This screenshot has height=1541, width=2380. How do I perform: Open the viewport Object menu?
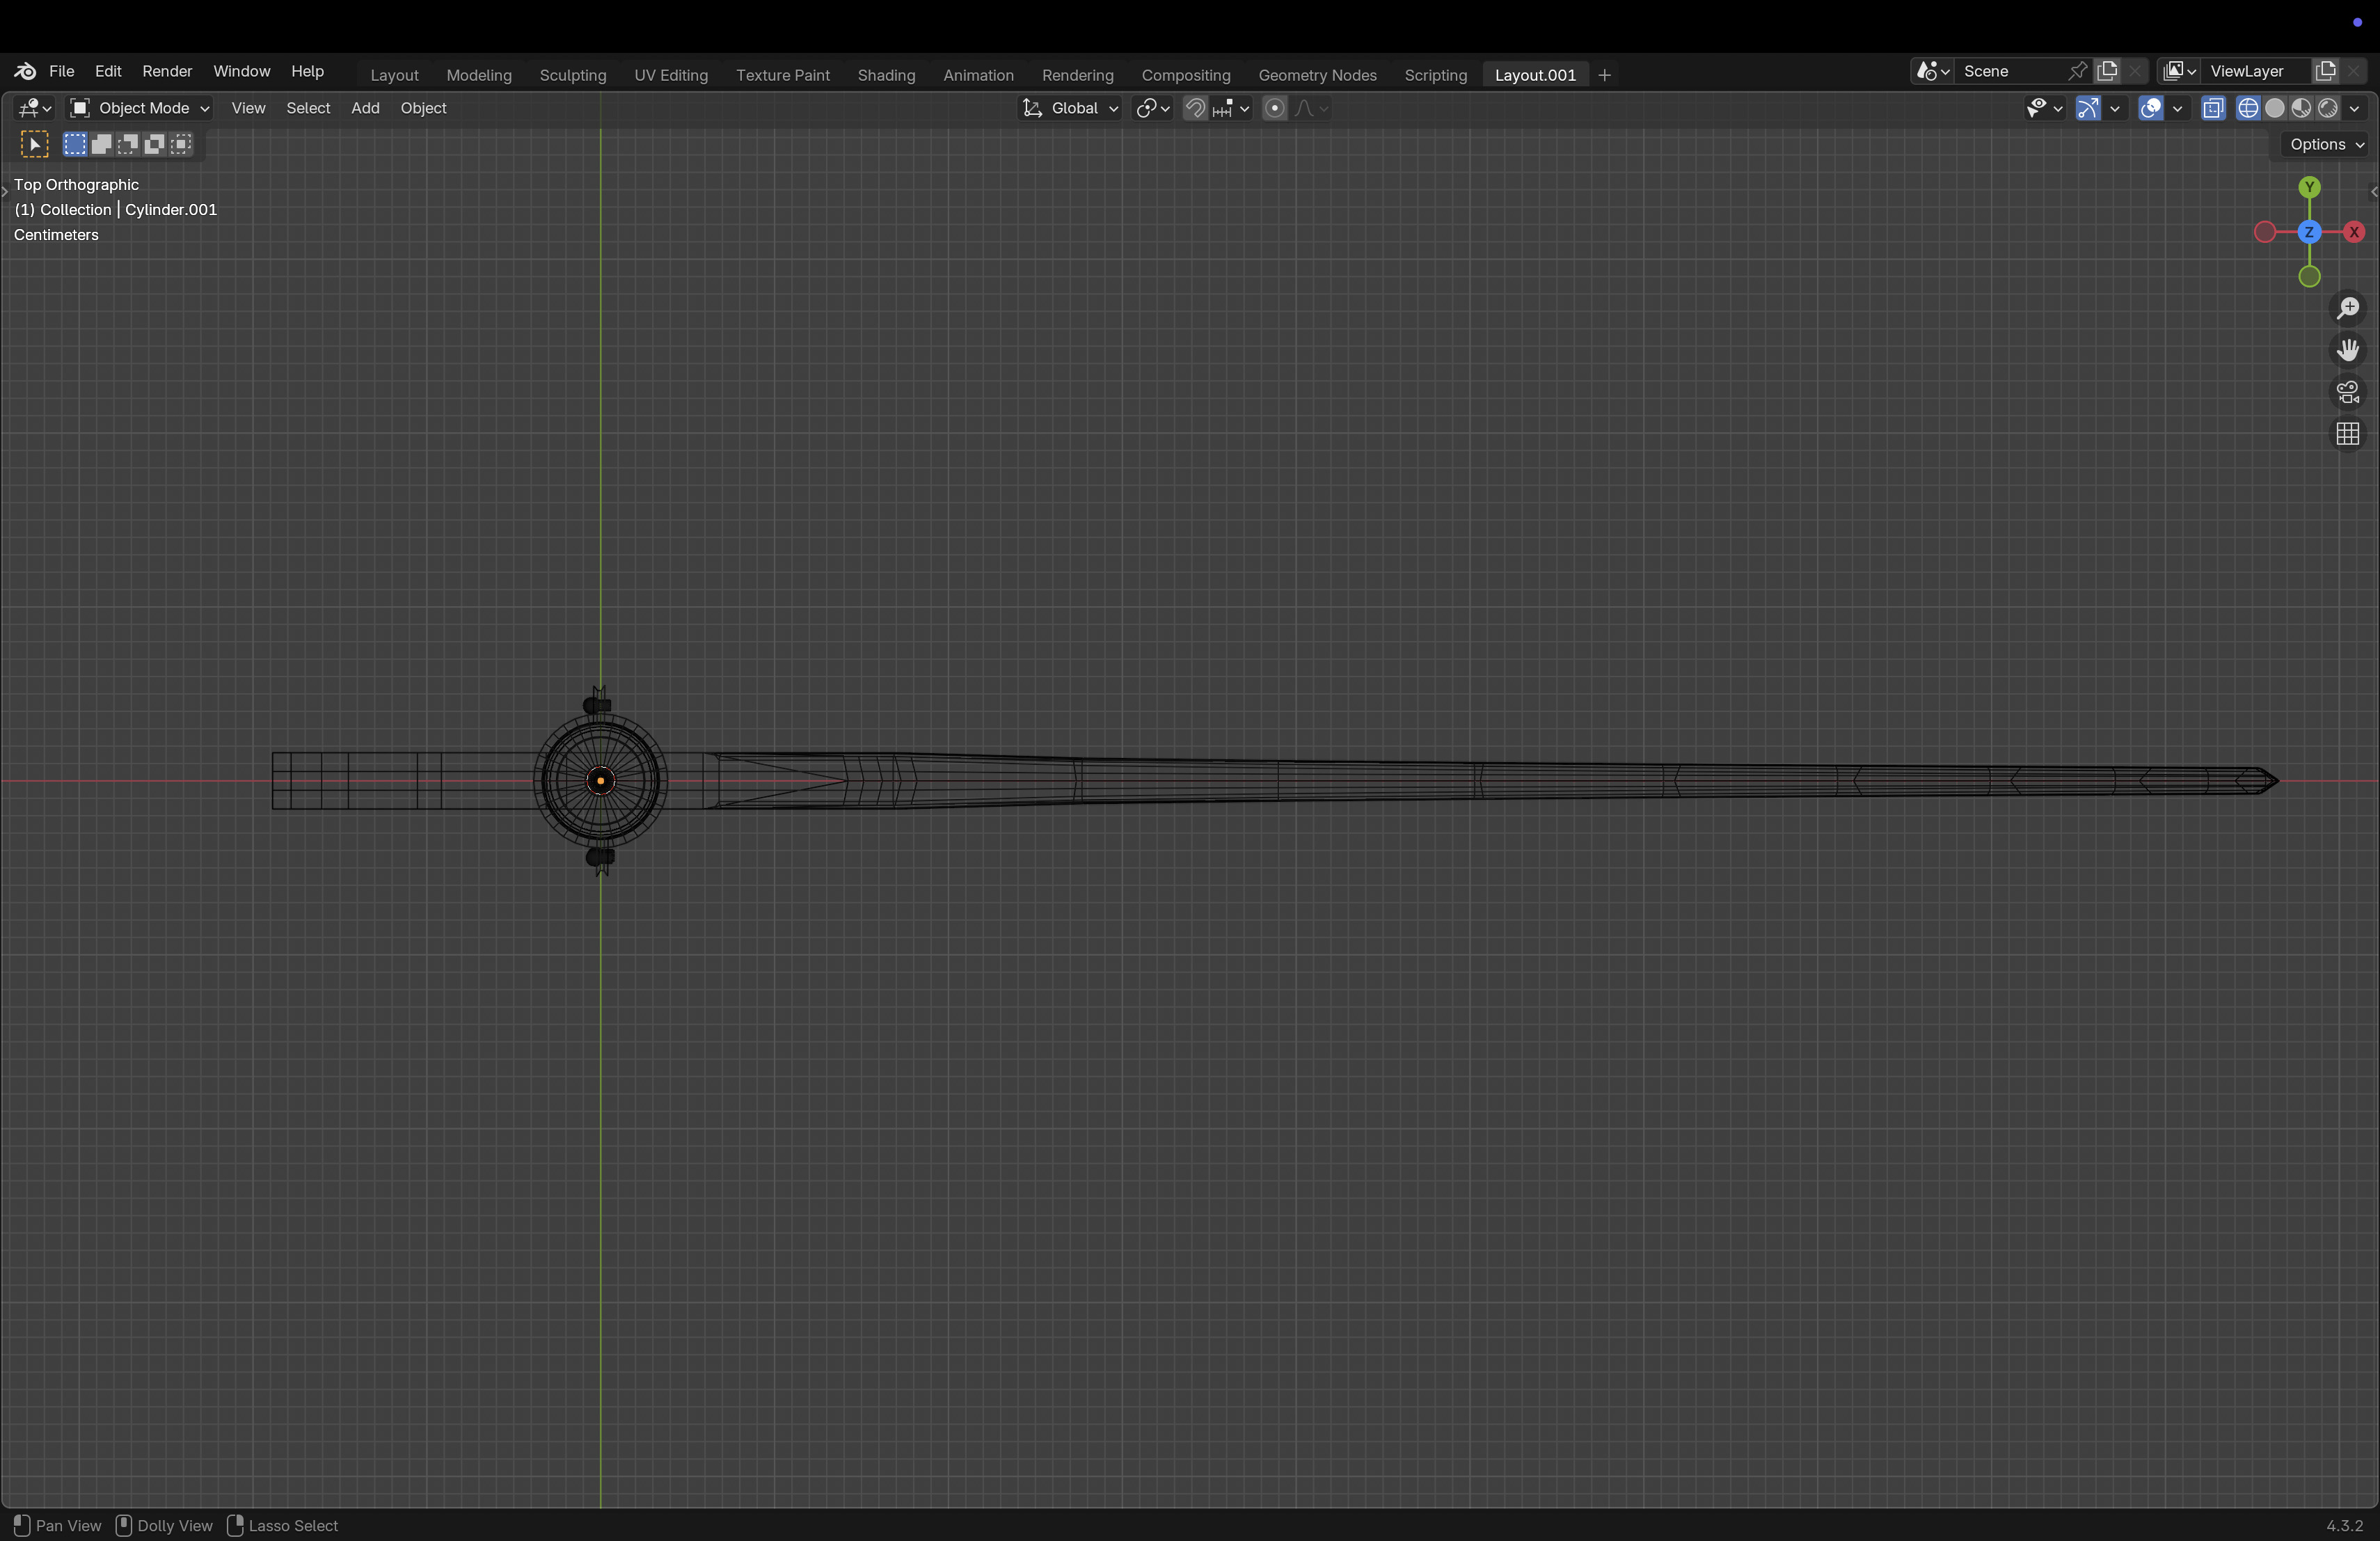(x=423, y=108)
